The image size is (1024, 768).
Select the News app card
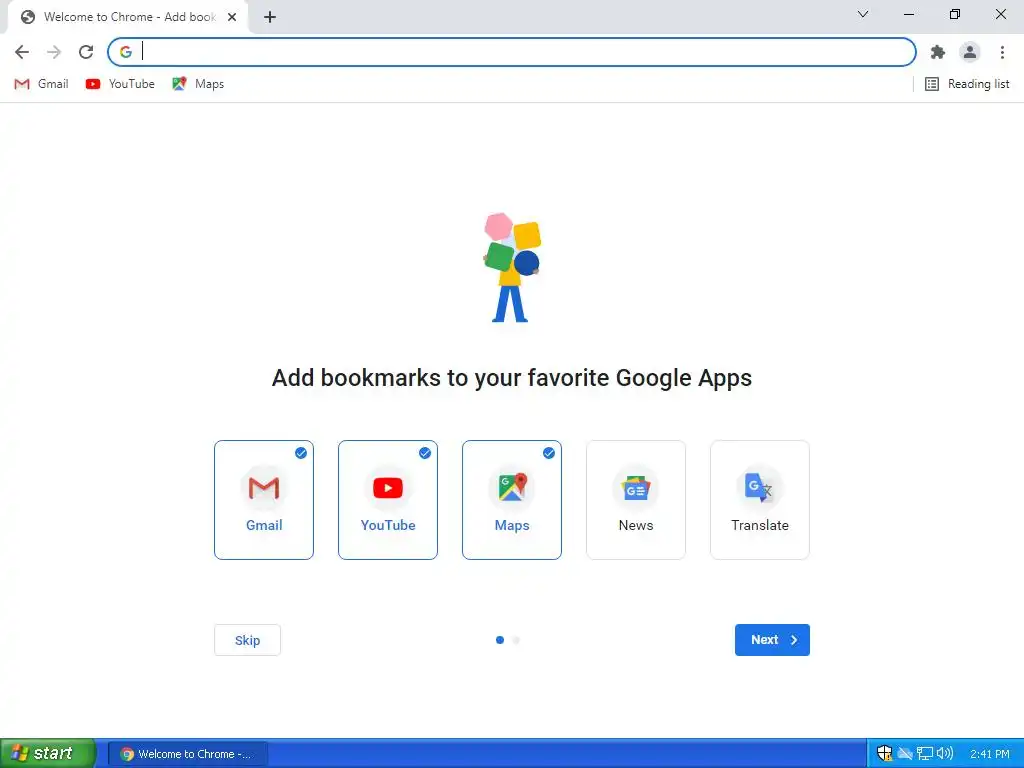636,500
